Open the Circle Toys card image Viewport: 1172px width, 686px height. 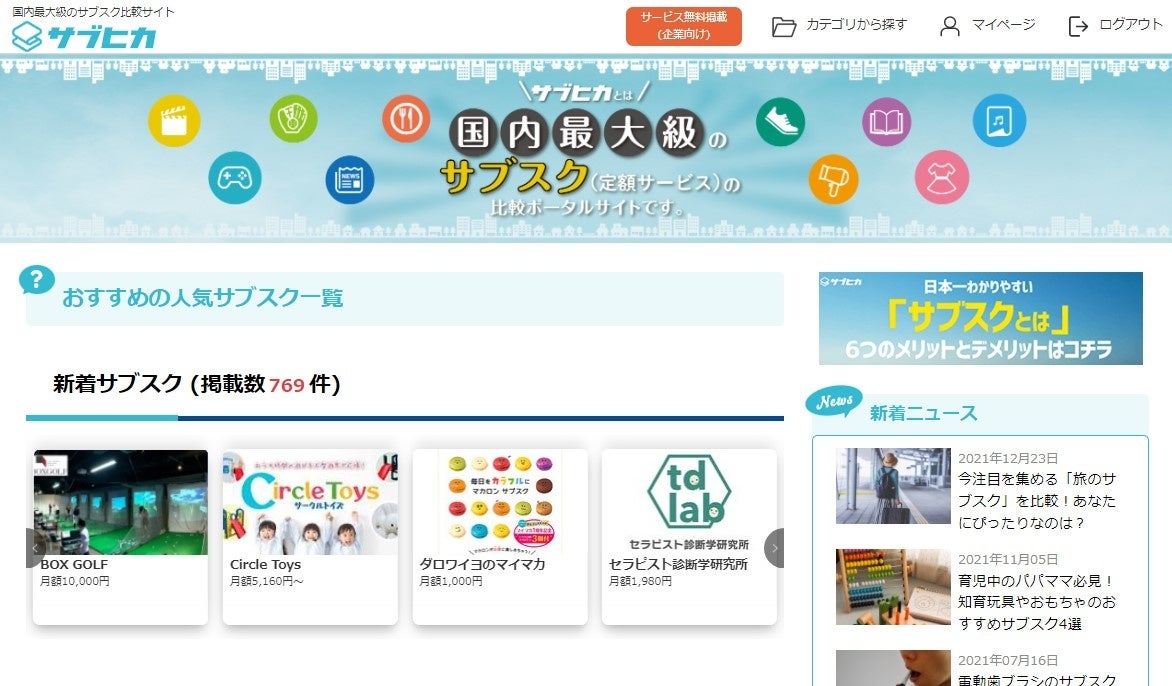coord(310,502)
